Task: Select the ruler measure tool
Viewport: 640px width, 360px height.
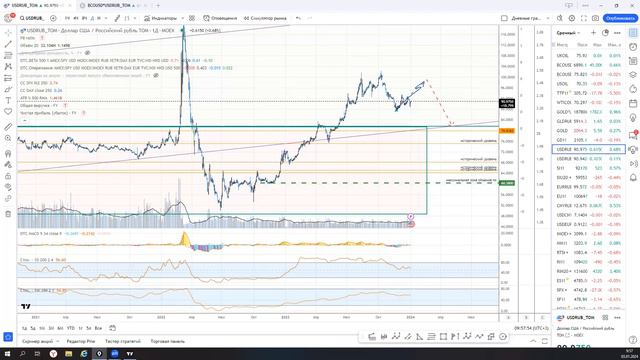Action: (8, 127)
